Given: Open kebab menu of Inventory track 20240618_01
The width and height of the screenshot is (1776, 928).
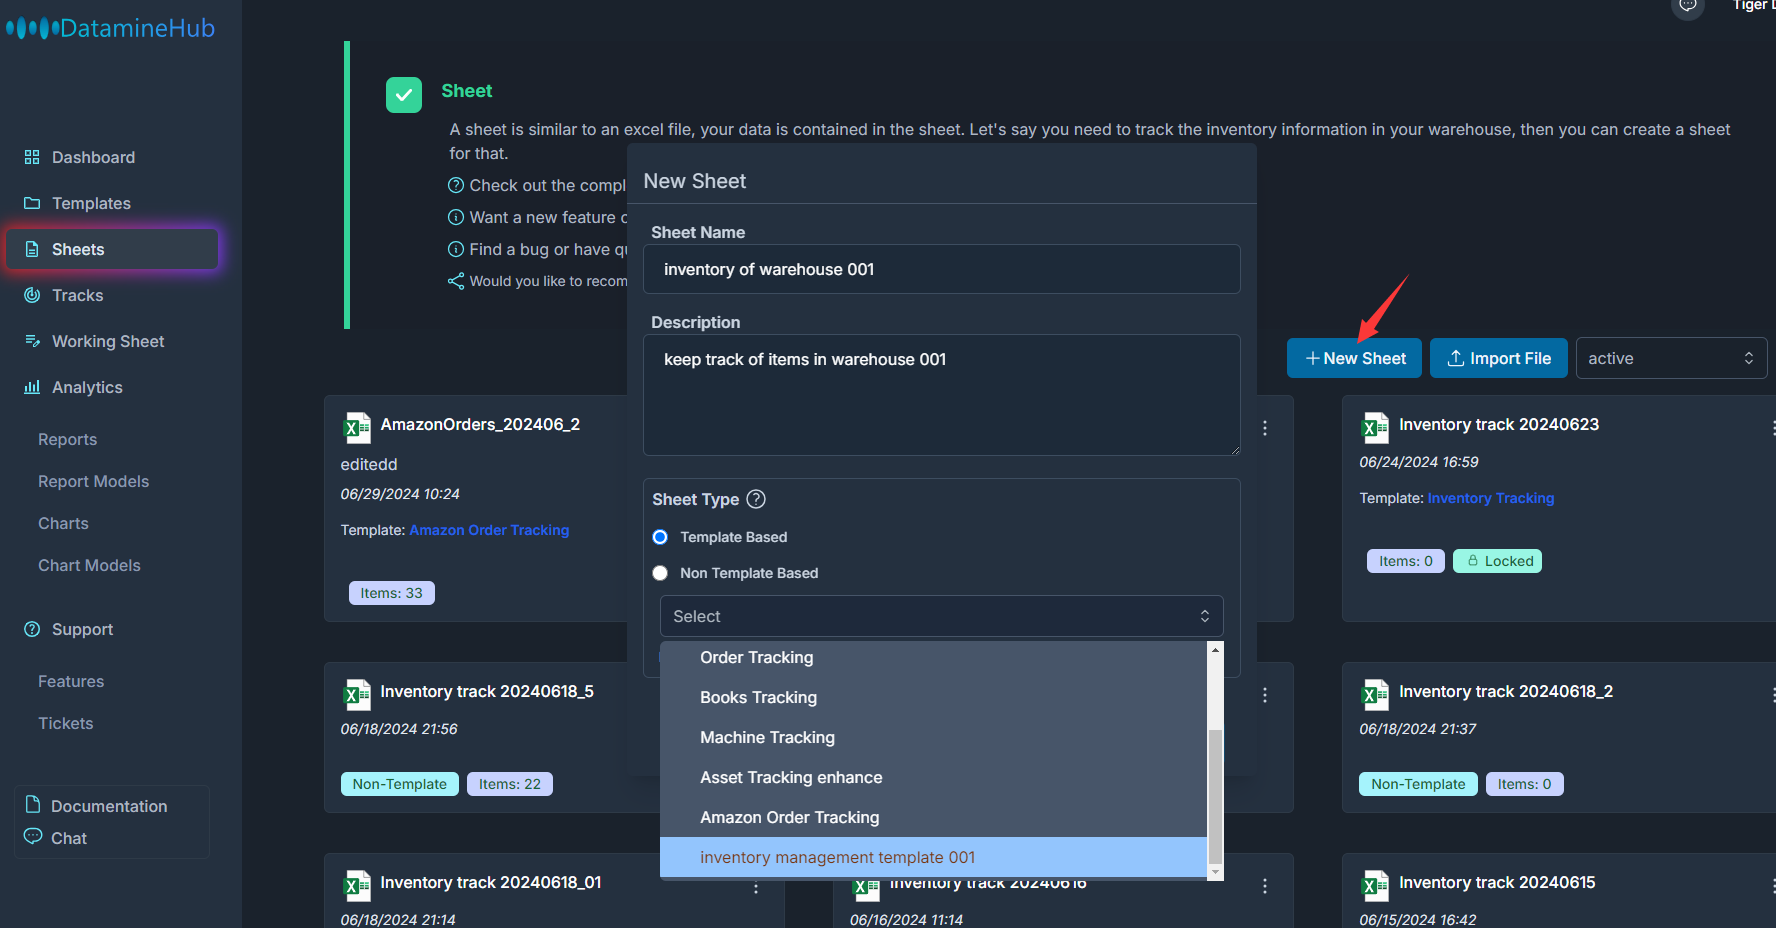Looking at the screenshot, I should (x=756, y=887).
